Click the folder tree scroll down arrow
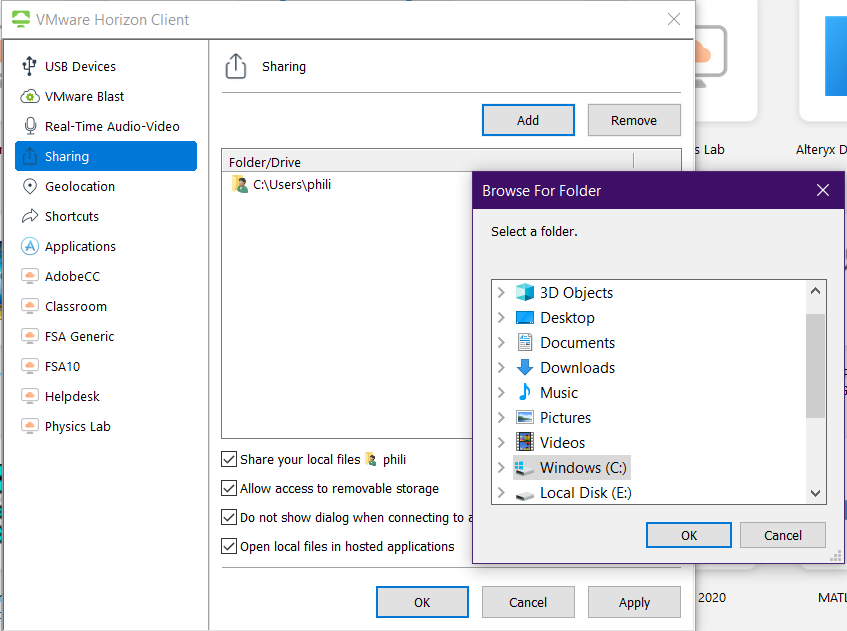 point(815,493)
